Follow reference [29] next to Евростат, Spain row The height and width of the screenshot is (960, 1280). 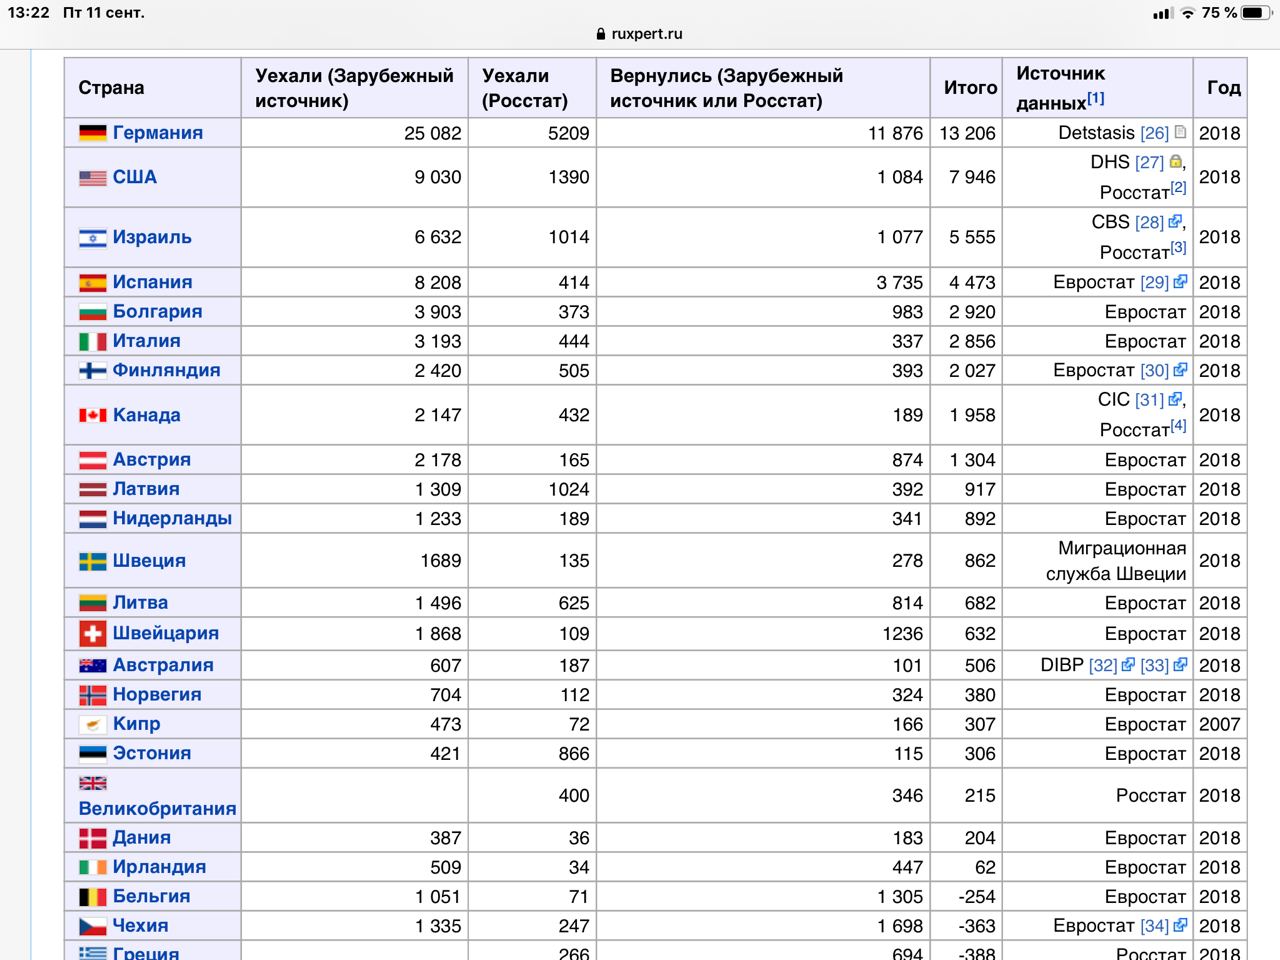click(1155, 283)
